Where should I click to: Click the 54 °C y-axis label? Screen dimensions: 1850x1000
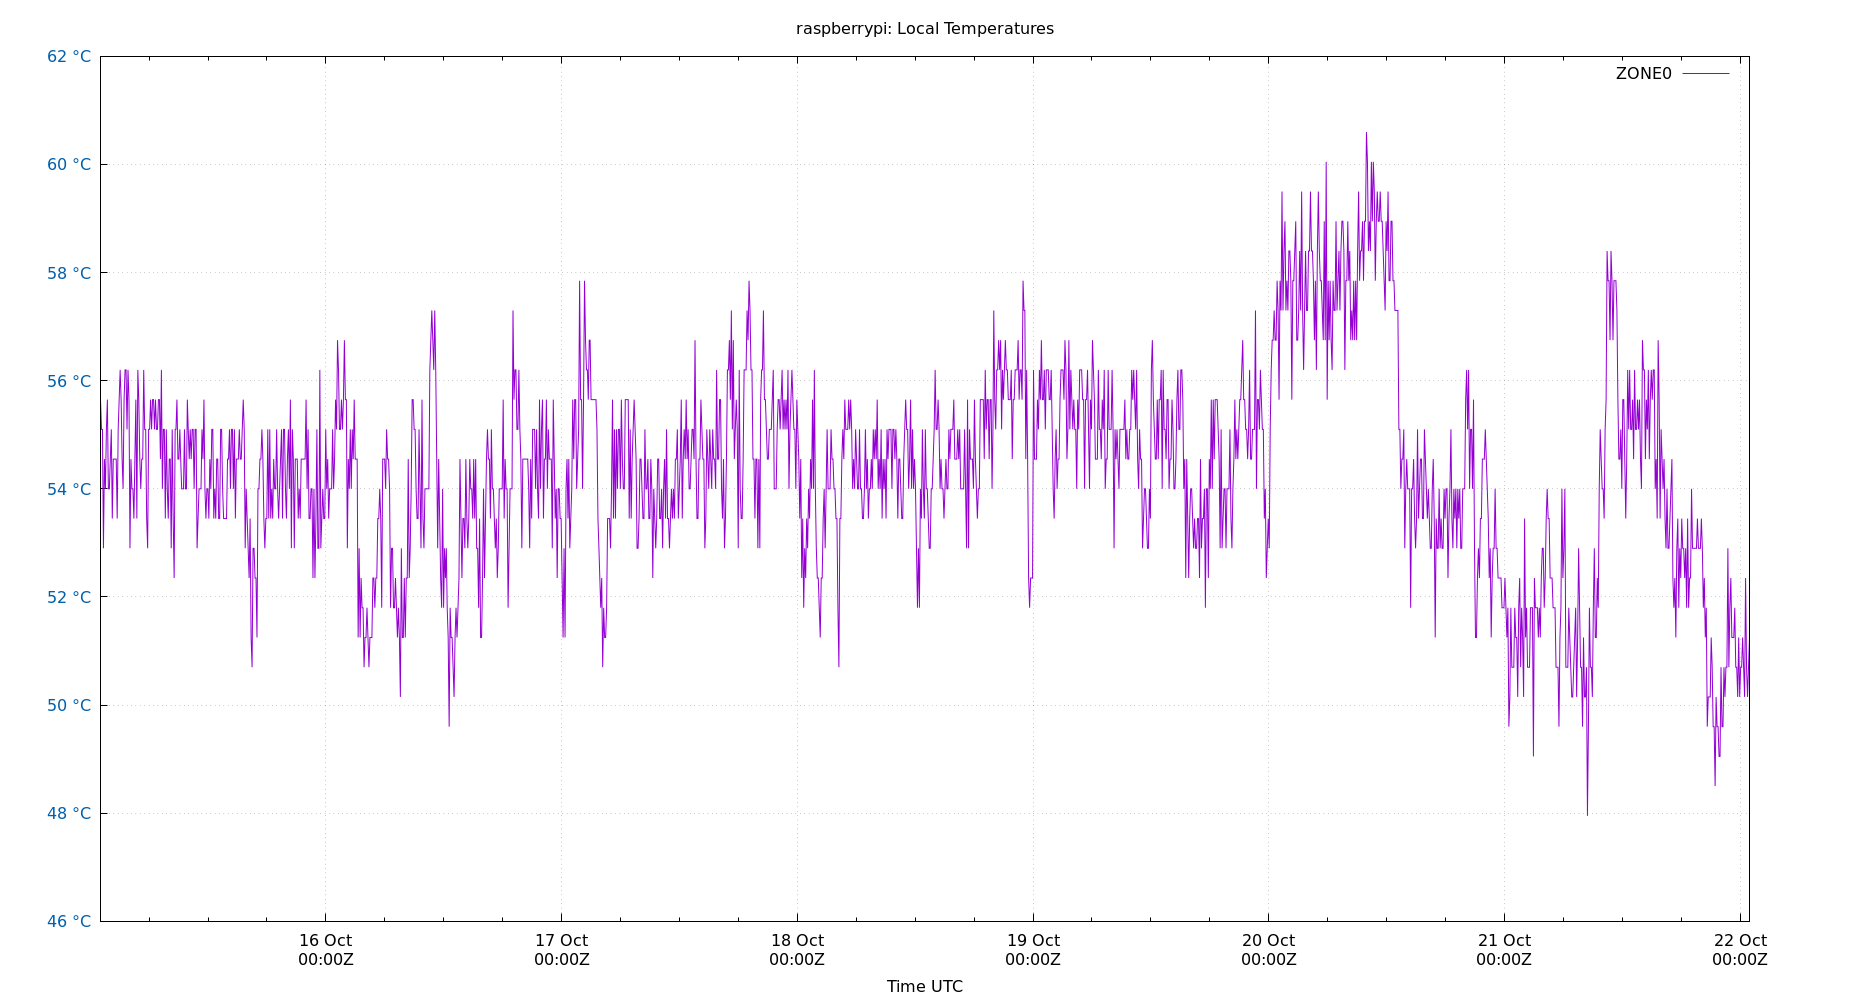(x=69, y=489)
